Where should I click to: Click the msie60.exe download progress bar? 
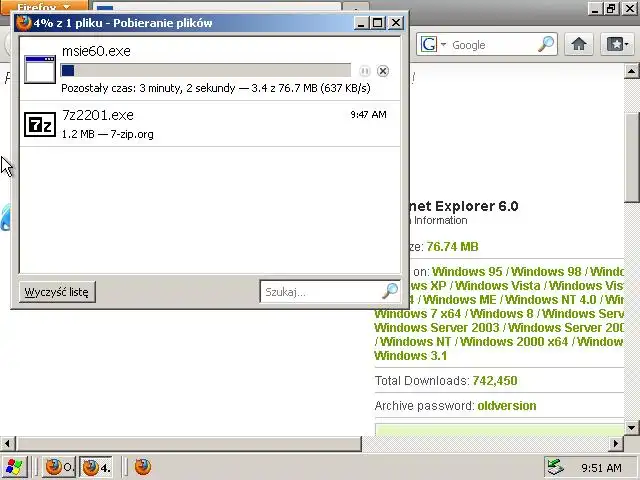click(206, 70)
